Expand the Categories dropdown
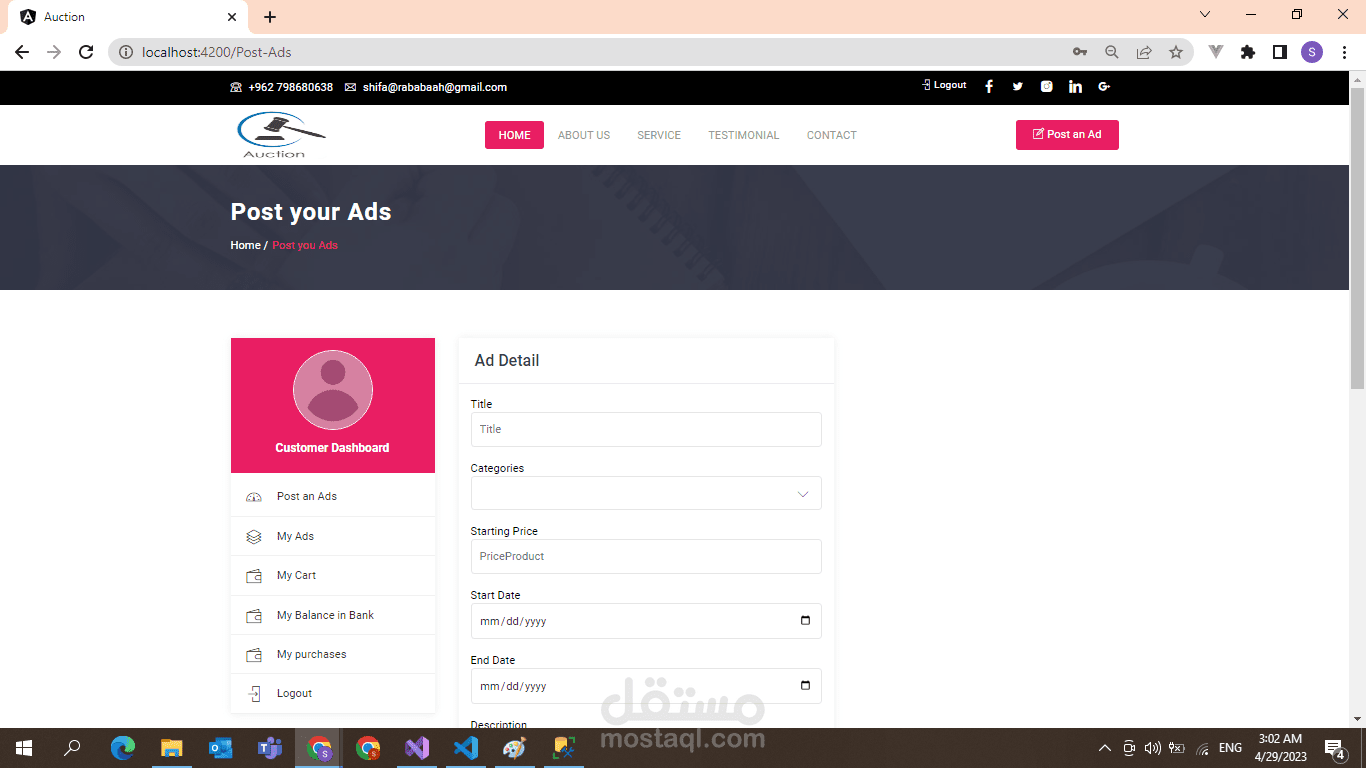Screen dimensions: 1366x768 (646, 493)
